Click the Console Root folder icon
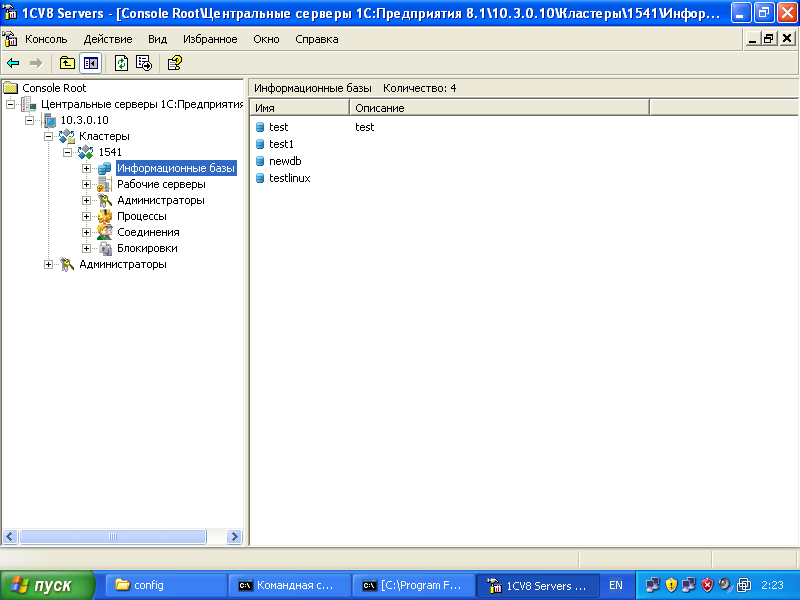Viewport: 800px width, 600px height. (11, 88)
